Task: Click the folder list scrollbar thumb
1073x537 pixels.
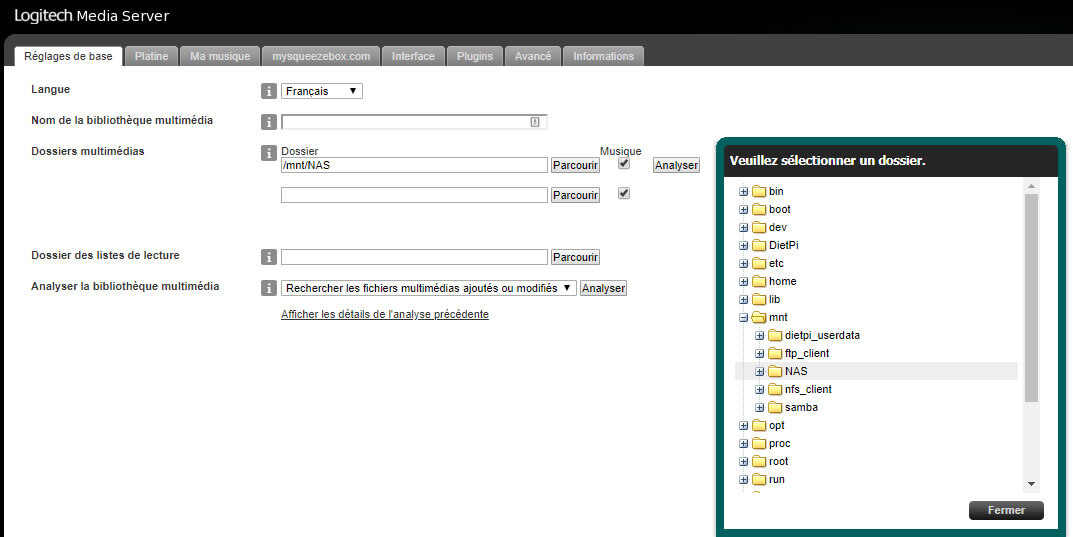Action: click(x=1031, y=298)
